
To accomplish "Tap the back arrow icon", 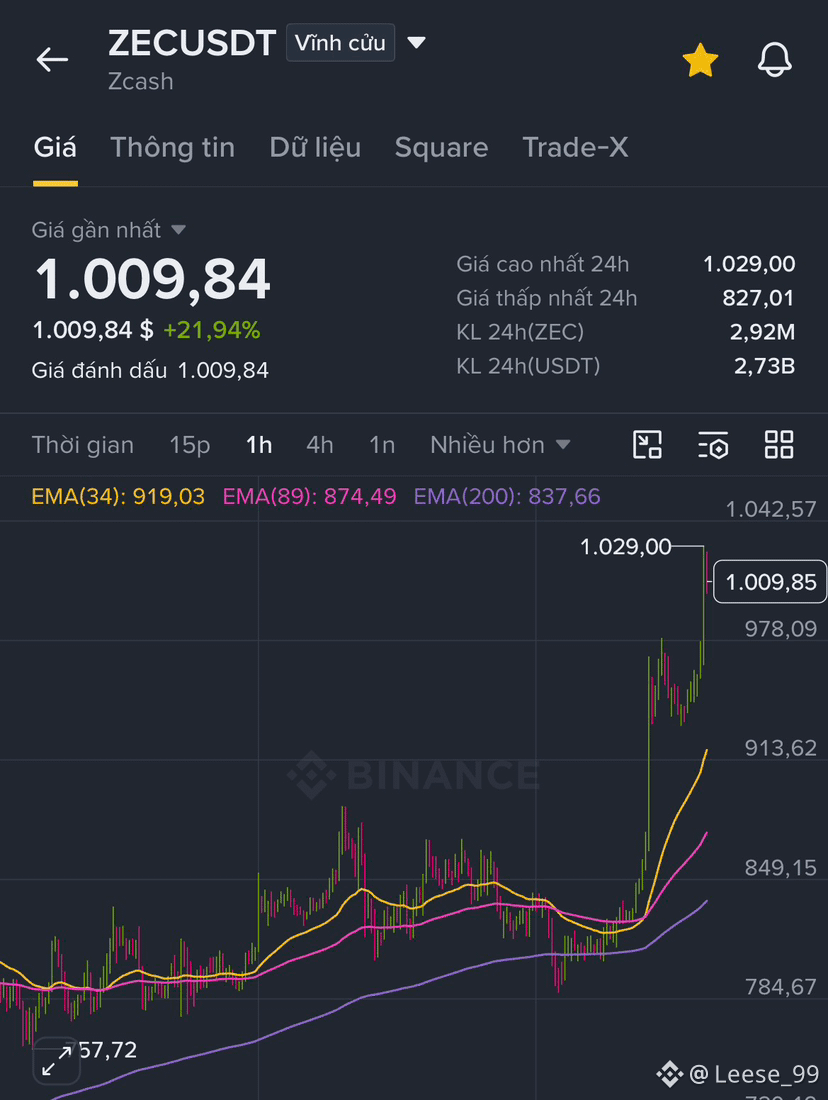I will pyautogui.click(x=52, y=60).
